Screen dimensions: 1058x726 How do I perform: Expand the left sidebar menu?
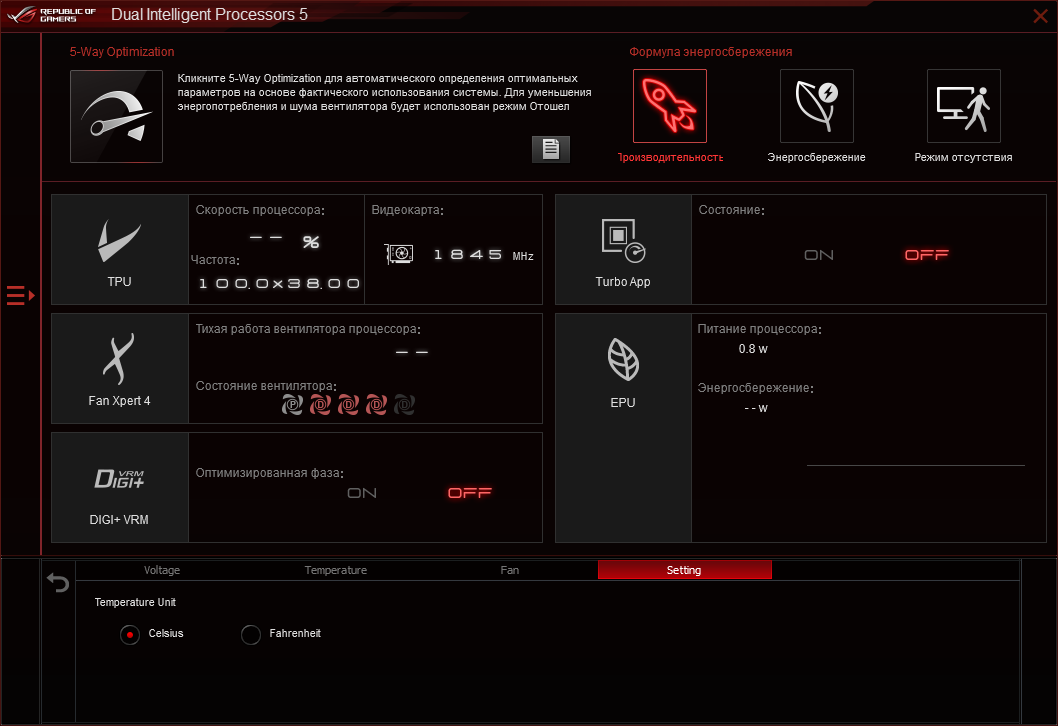tap(20, 296)
